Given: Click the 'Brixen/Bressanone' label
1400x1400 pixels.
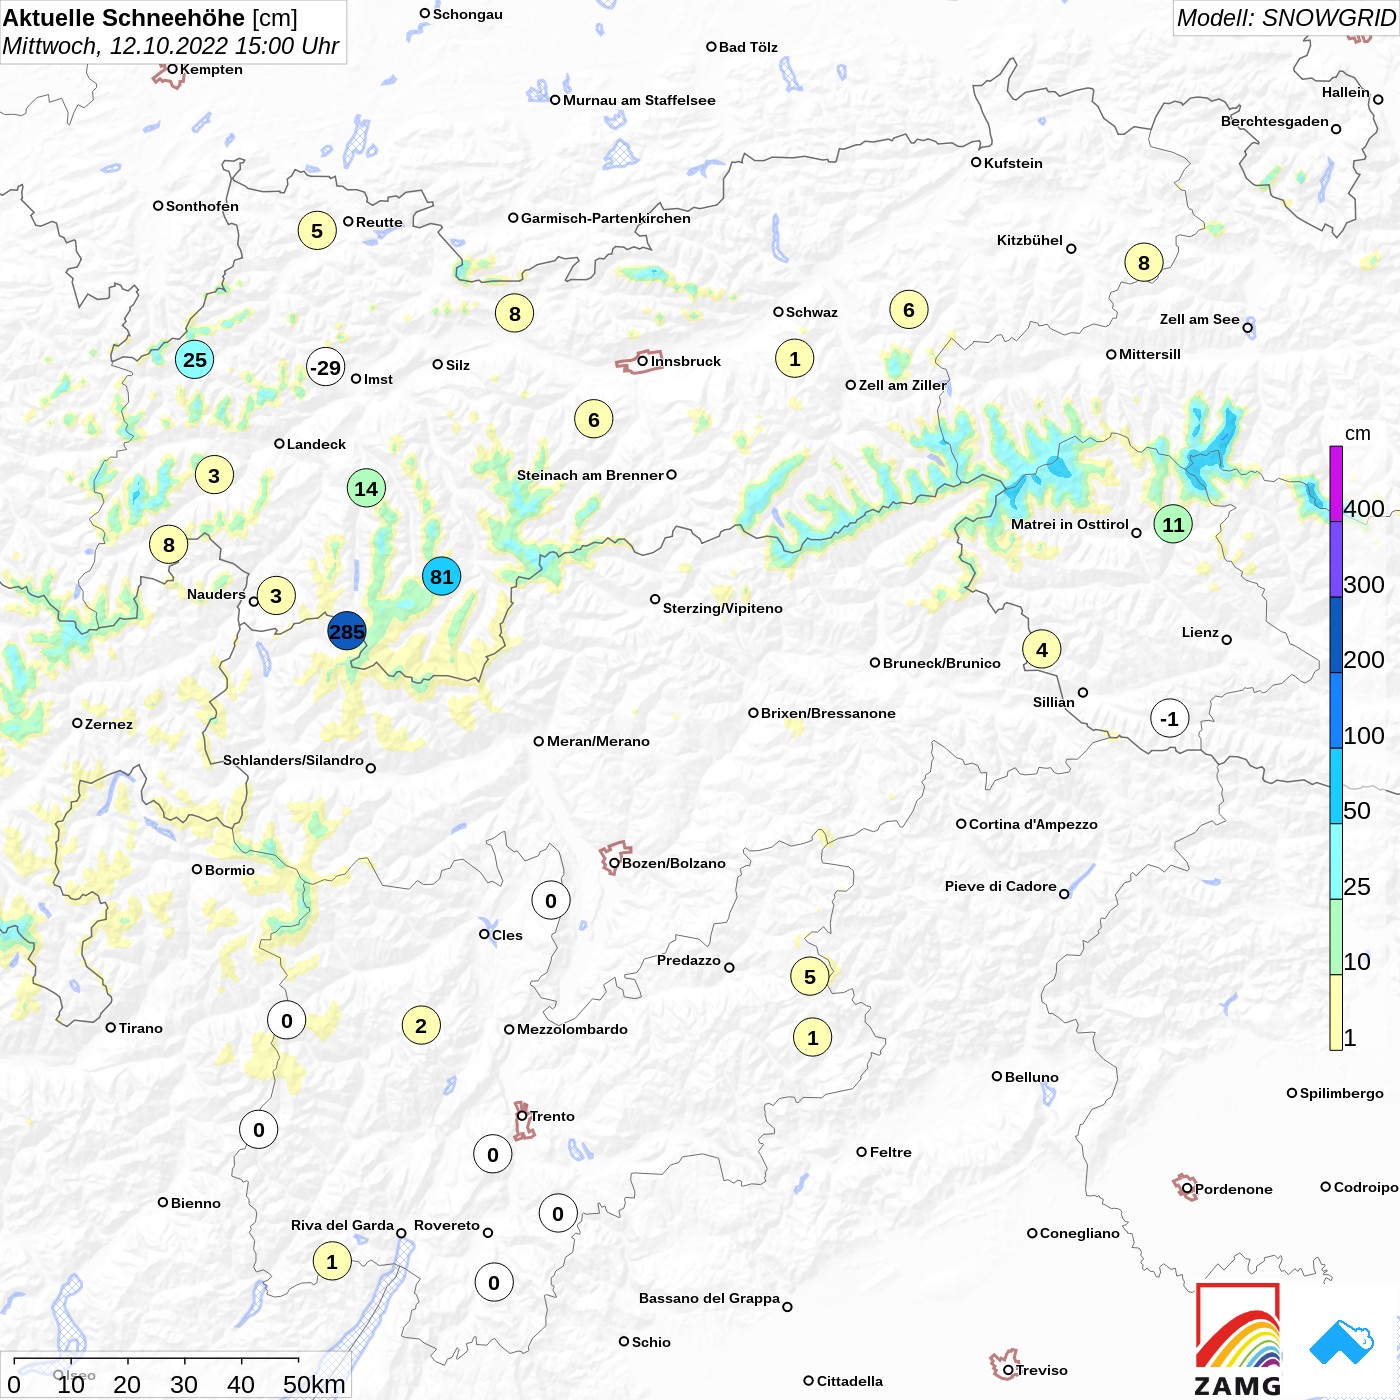Looking at the screenshot, I should (x=828, y=713).
